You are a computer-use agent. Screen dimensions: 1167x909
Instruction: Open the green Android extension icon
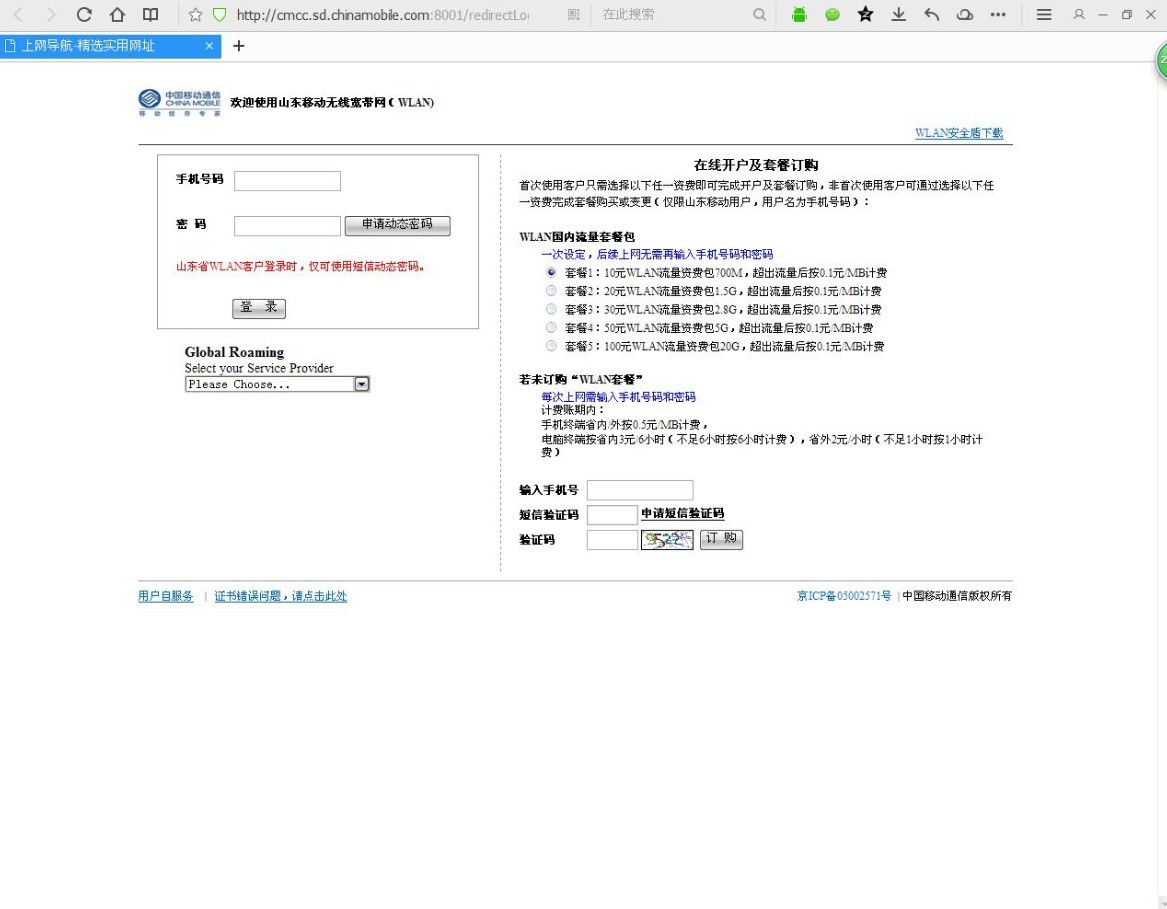[799, 15]
